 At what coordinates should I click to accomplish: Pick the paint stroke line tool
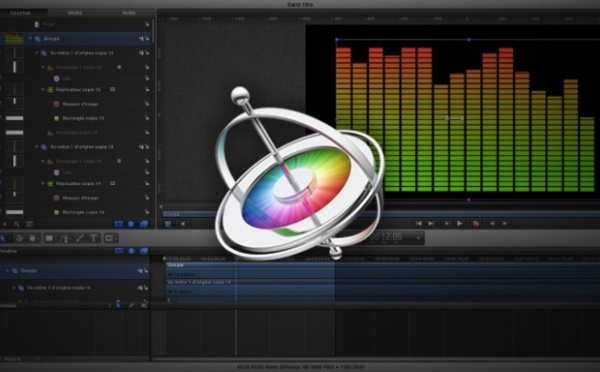pyautogui.click(x=80, y=238)
